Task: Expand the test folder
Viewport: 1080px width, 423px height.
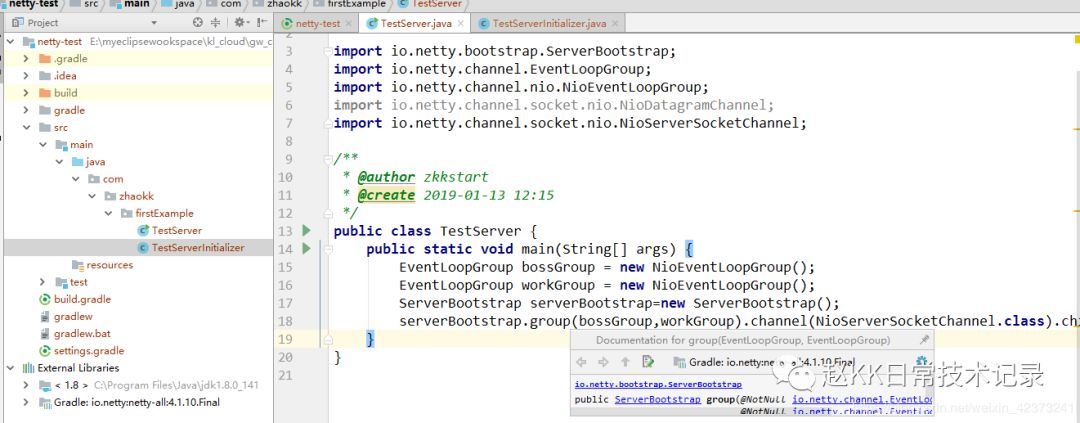Action: tap(43, 282)
